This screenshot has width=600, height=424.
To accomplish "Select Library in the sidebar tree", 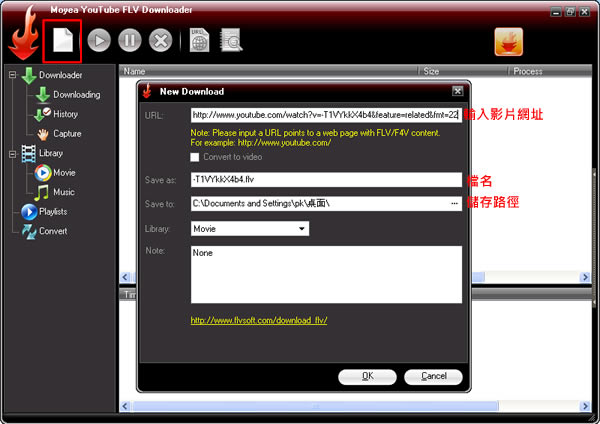I will 51,153.
